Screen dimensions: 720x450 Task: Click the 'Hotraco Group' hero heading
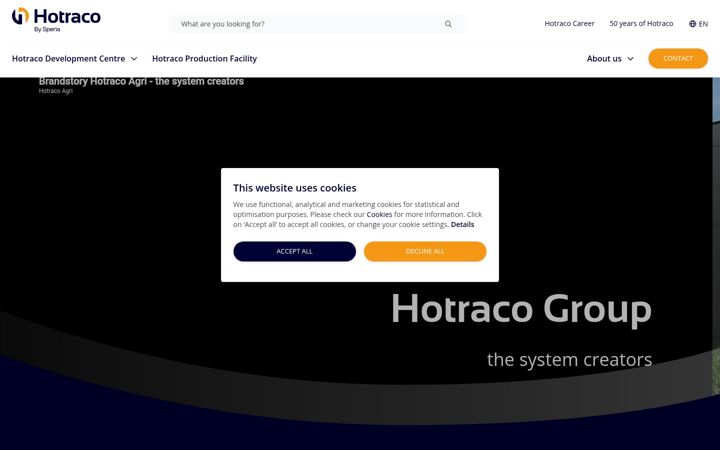[x=521, y=309]
